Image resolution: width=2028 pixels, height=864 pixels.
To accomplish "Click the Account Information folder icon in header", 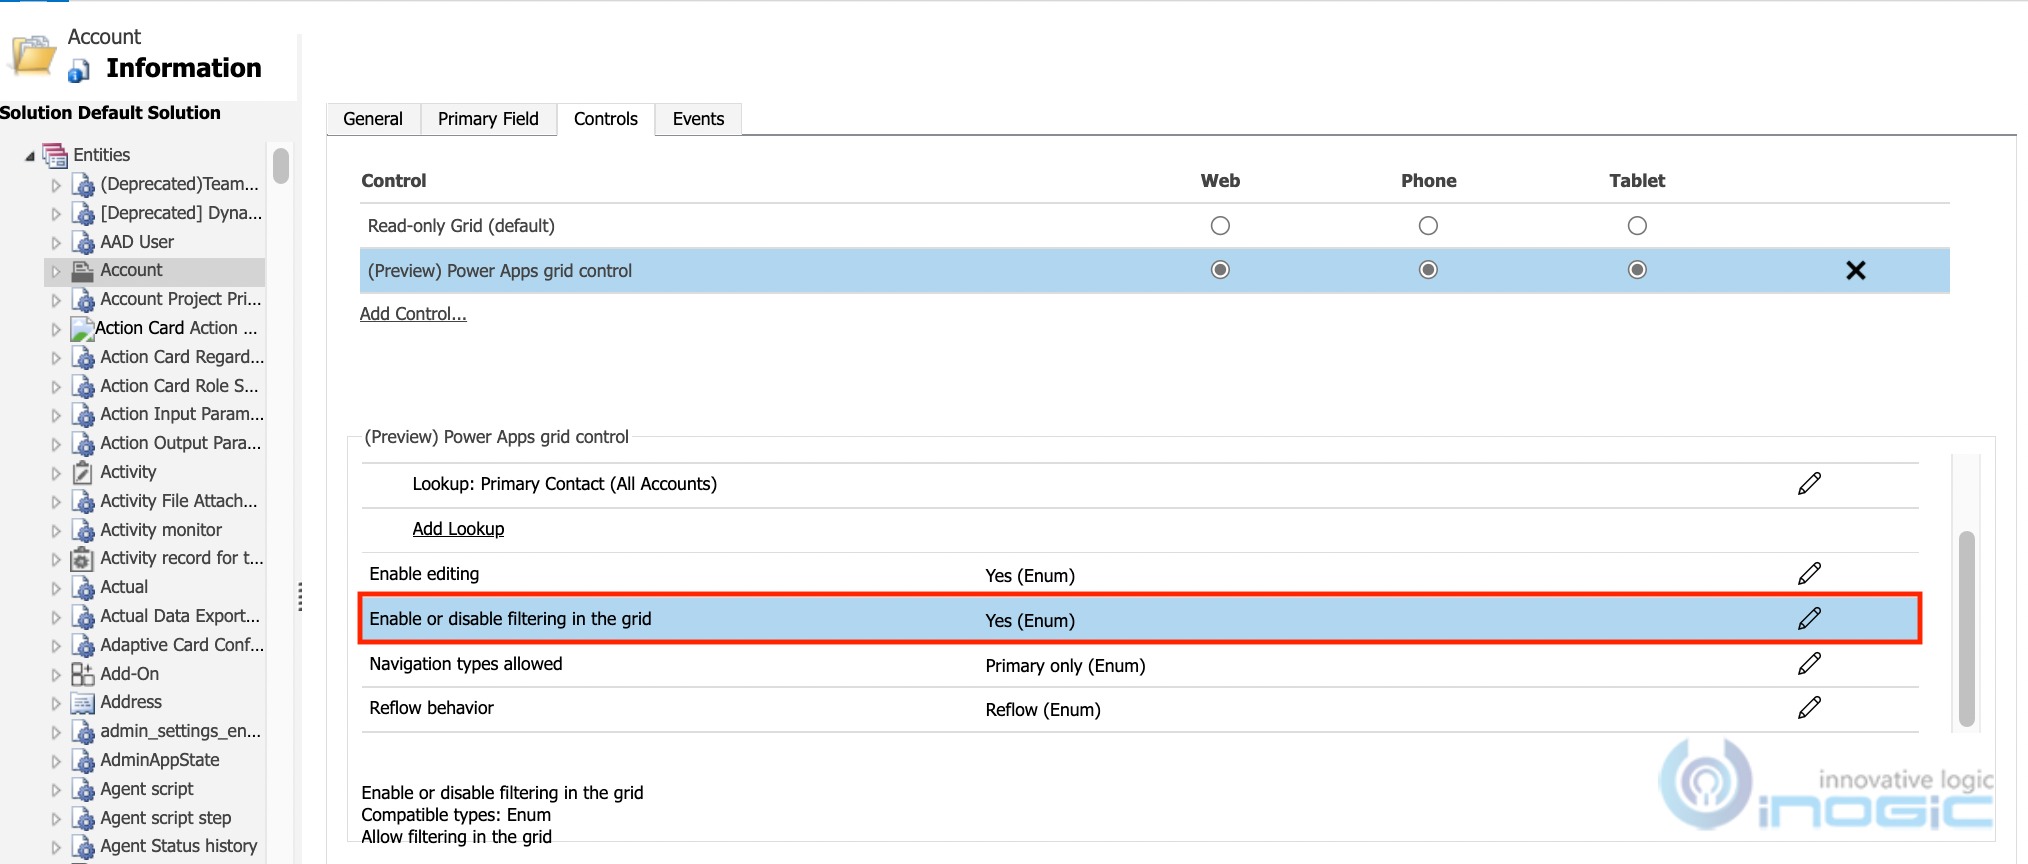I will pyautogui.click(x=32, y=54).
